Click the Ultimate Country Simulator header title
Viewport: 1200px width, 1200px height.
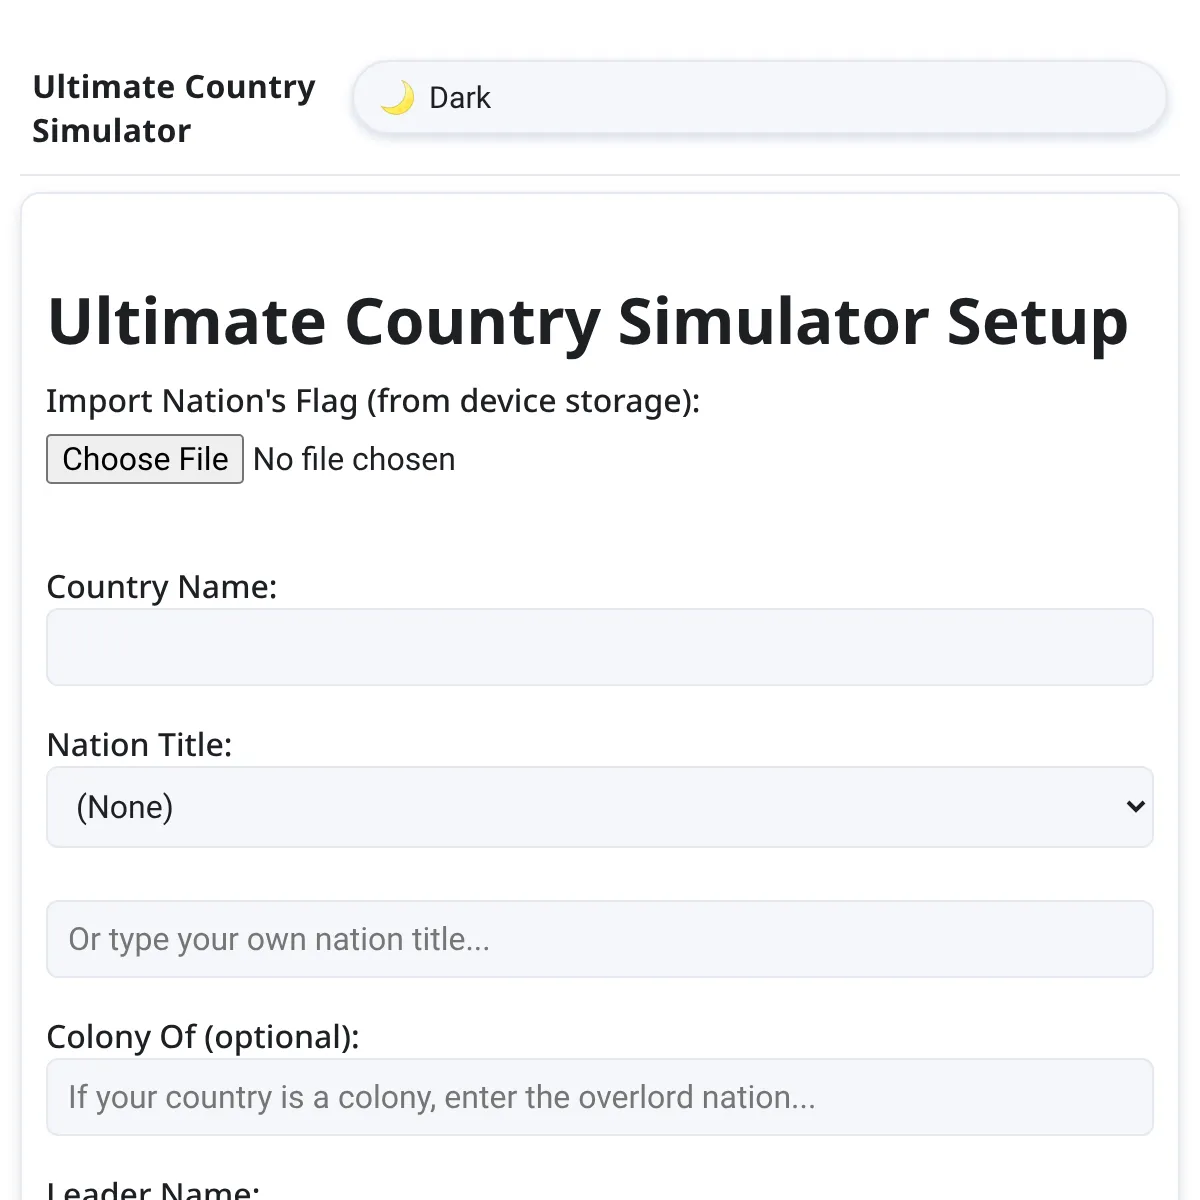coord(174,109)
